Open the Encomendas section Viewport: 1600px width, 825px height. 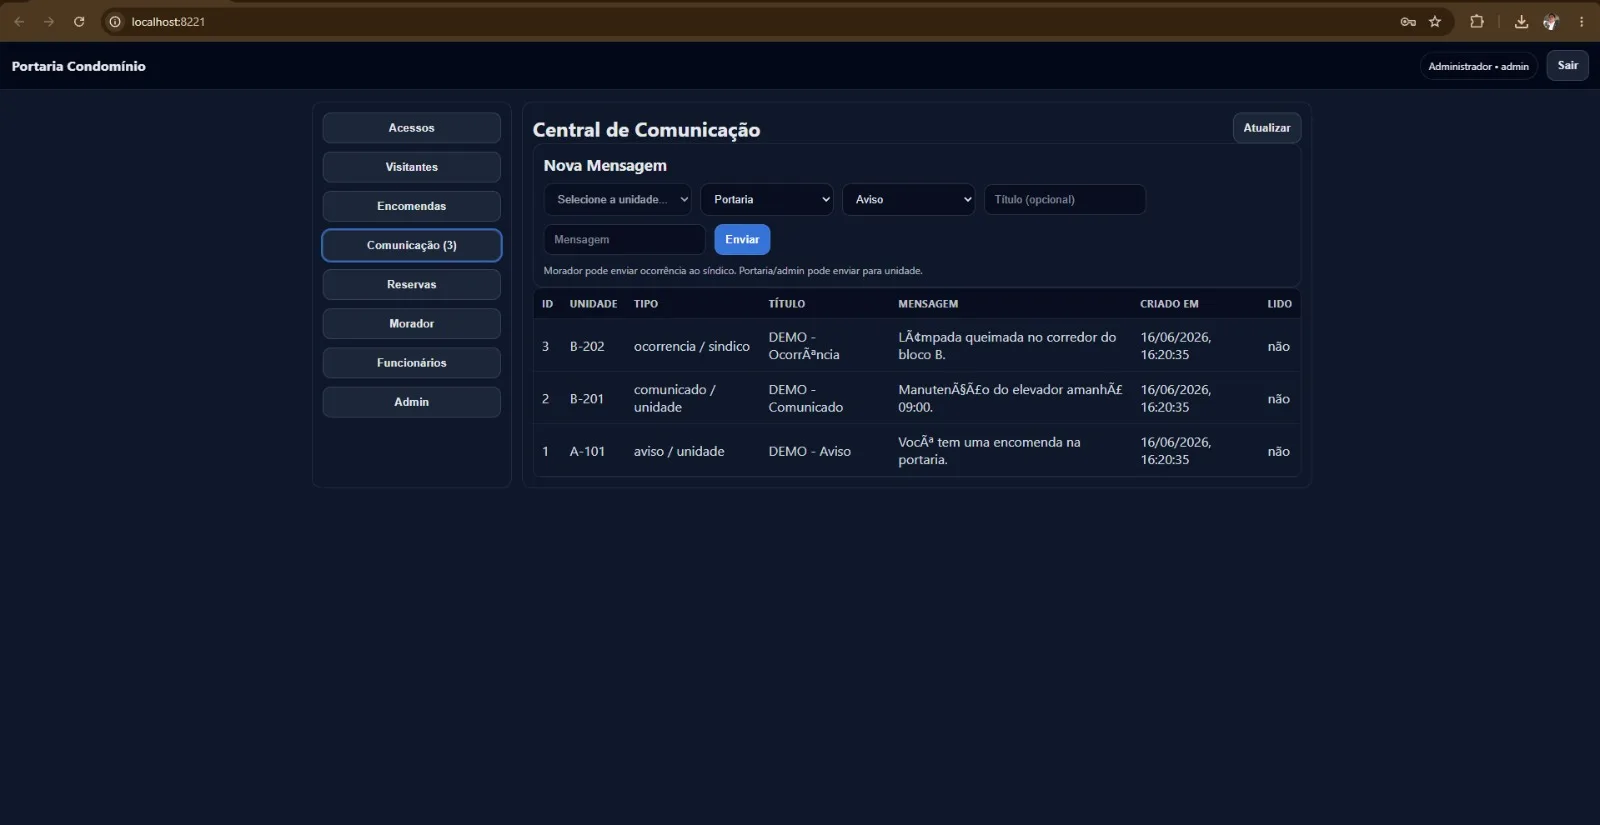pos(411,206)
